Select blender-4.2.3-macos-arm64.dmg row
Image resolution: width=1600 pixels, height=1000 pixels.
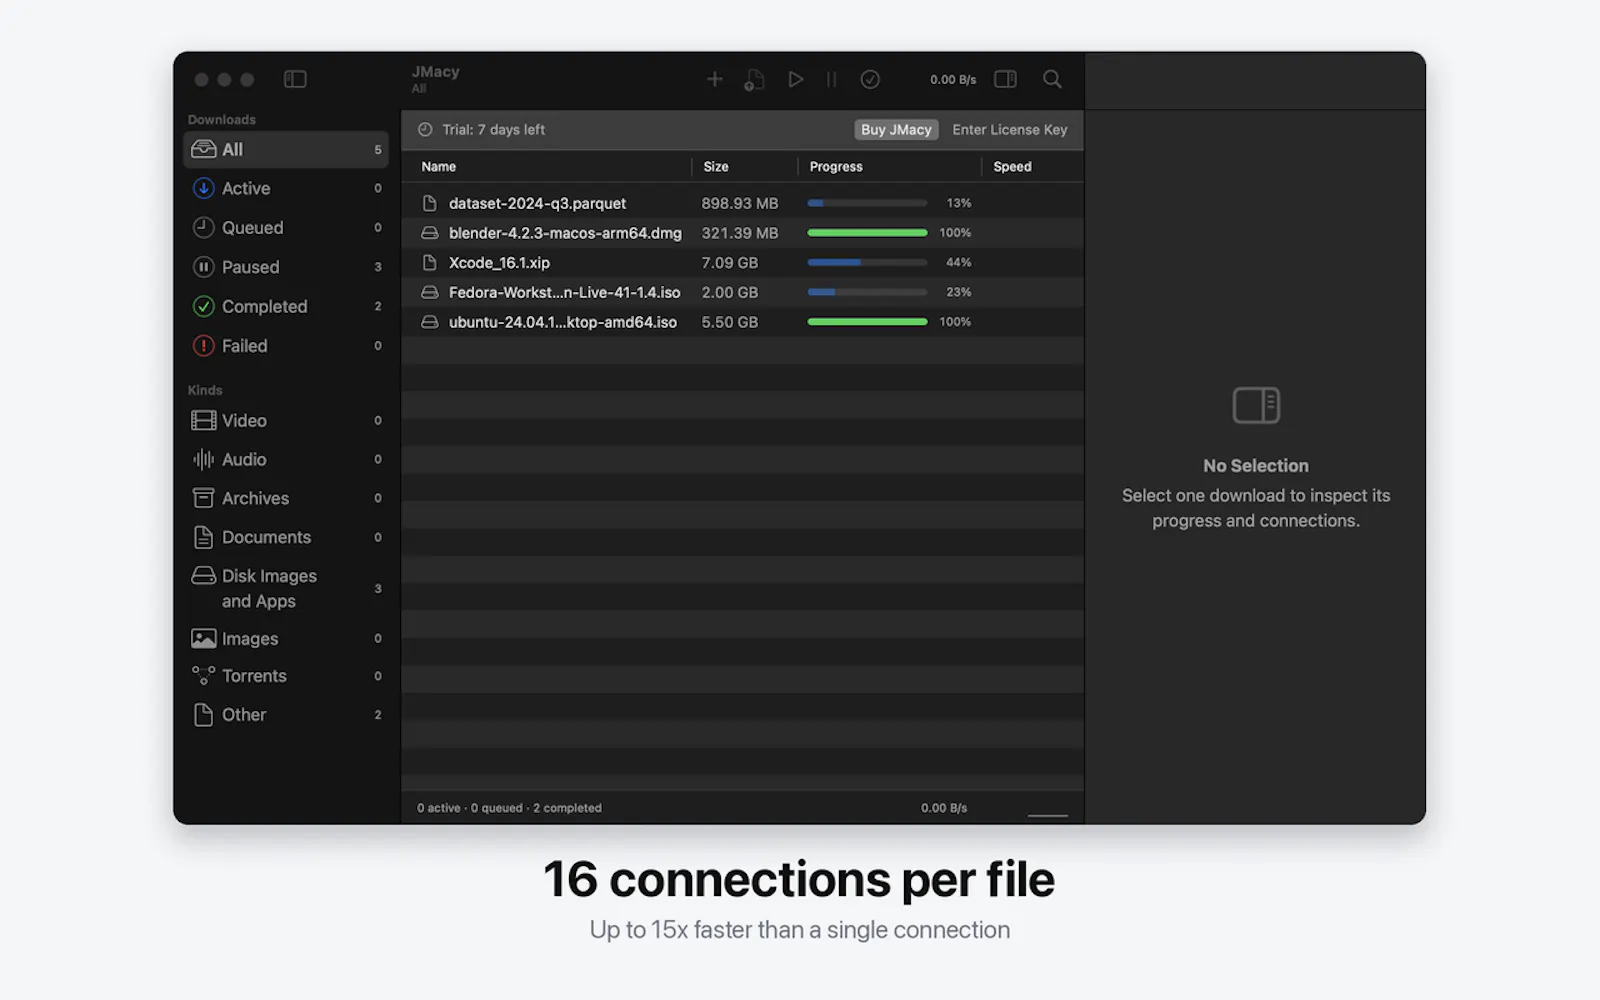[743, 233]
